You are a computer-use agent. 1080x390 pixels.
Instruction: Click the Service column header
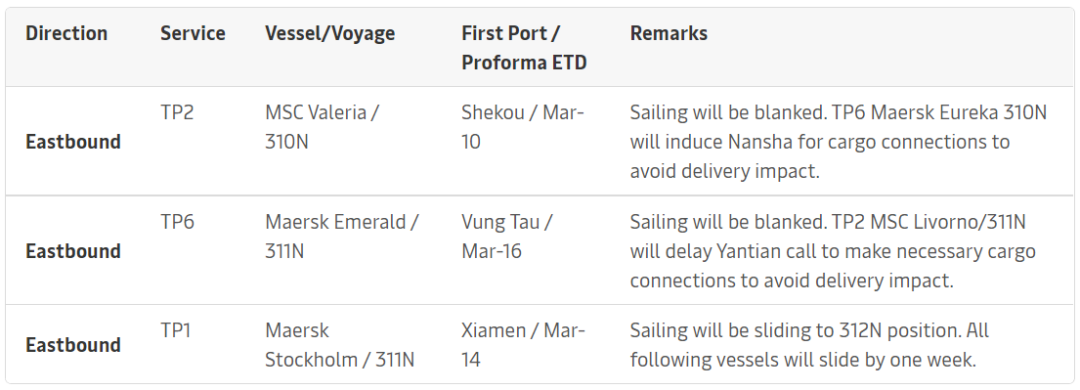tap(193, 33)
